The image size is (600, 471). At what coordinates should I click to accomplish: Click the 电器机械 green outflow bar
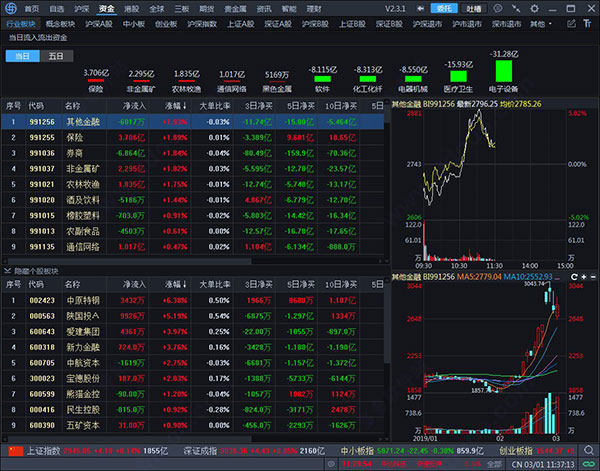(x=413, y=79)
